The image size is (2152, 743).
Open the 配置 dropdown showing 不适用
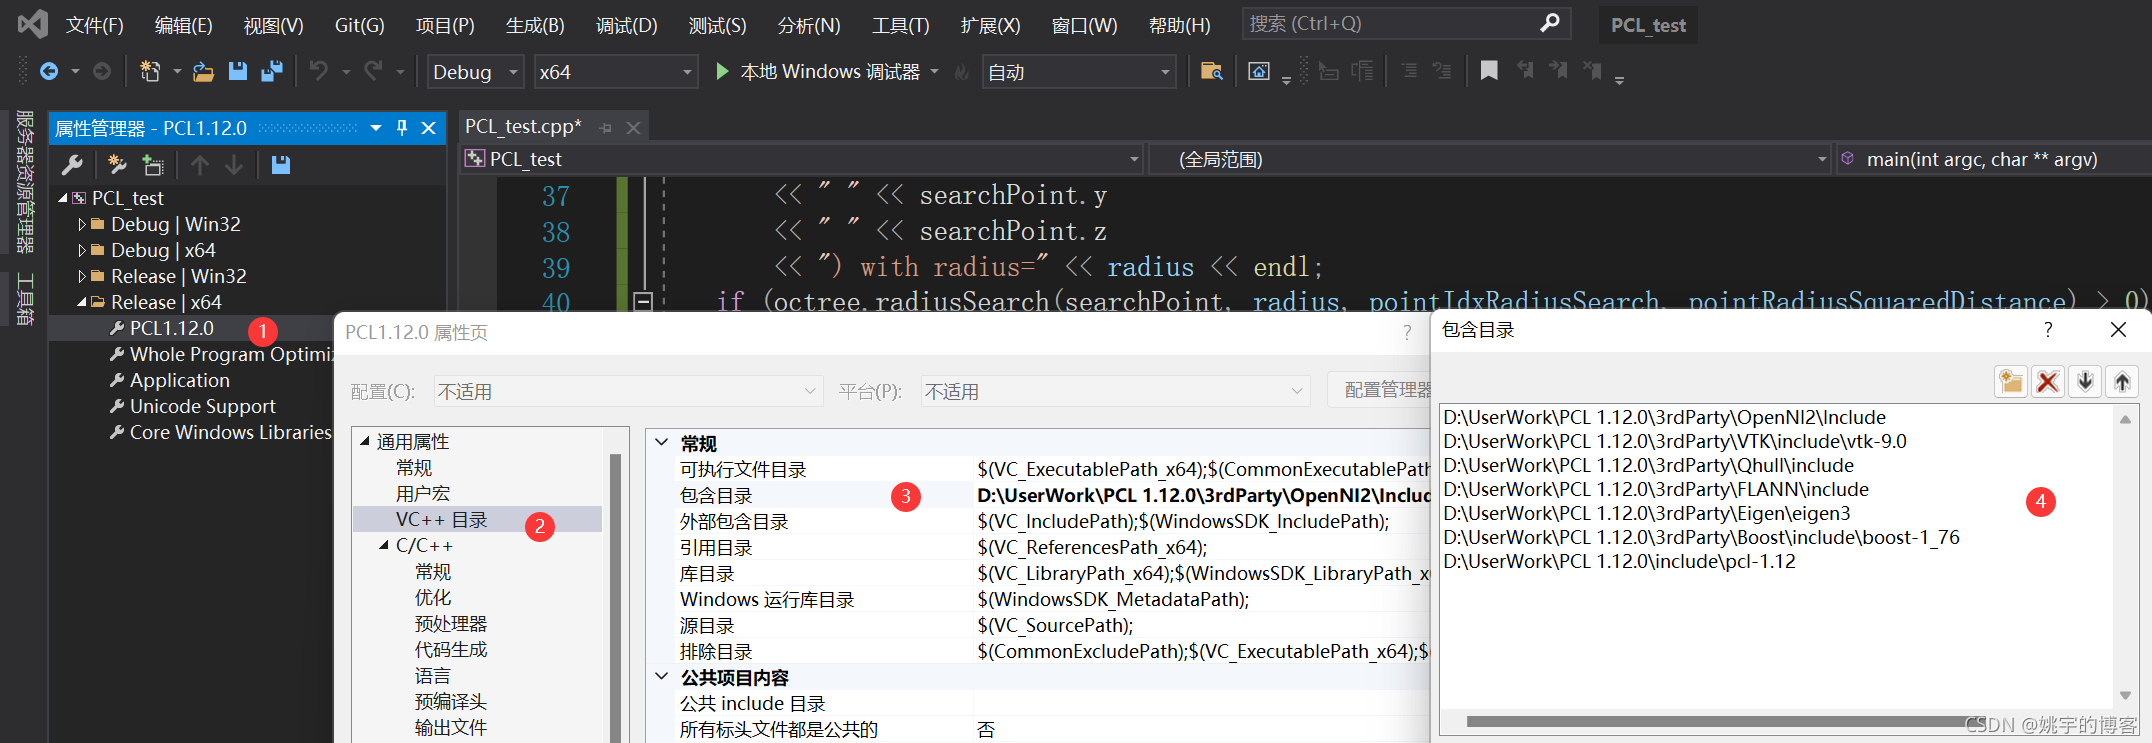[628, 392]
